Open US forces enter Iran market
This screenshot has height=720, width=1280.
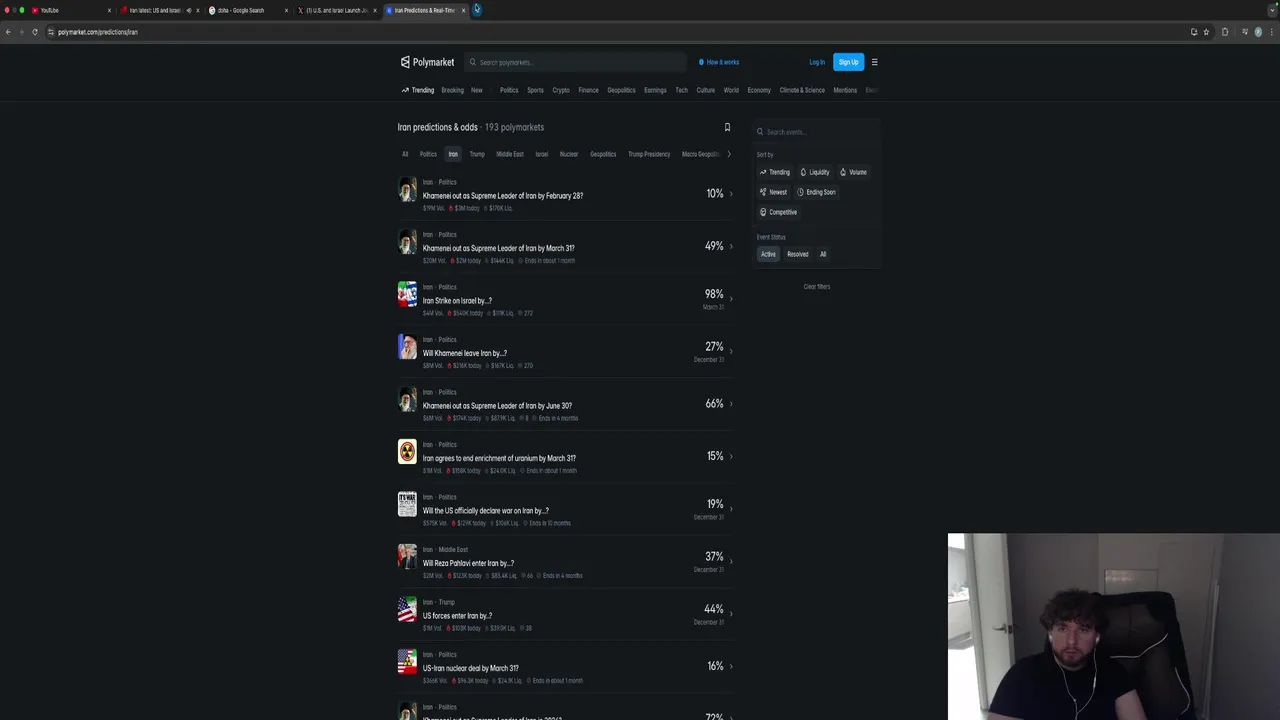(x=457, y=616)
